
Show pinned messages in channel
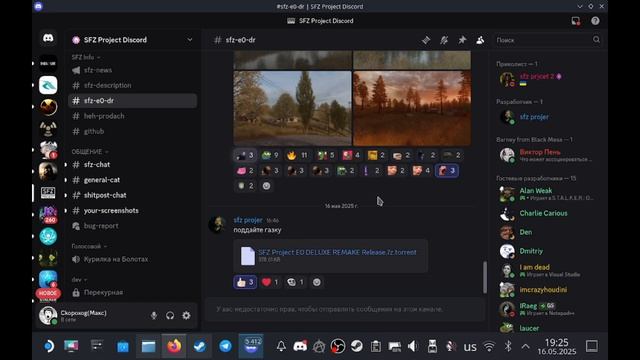pyautogui.click(x=462, y=40)
